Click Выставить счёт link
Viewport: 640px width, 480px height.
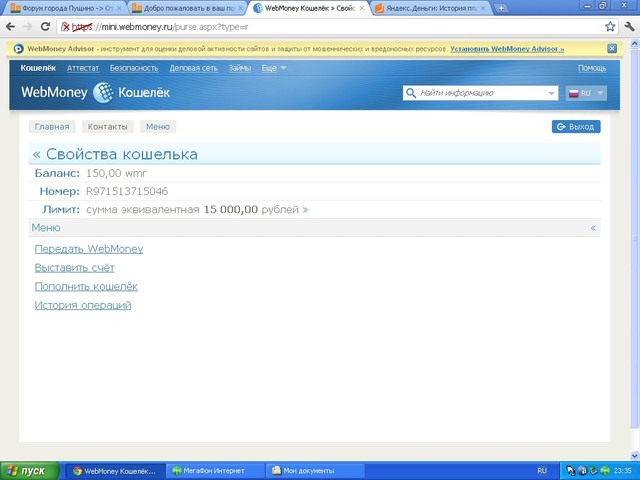point(74,268)
